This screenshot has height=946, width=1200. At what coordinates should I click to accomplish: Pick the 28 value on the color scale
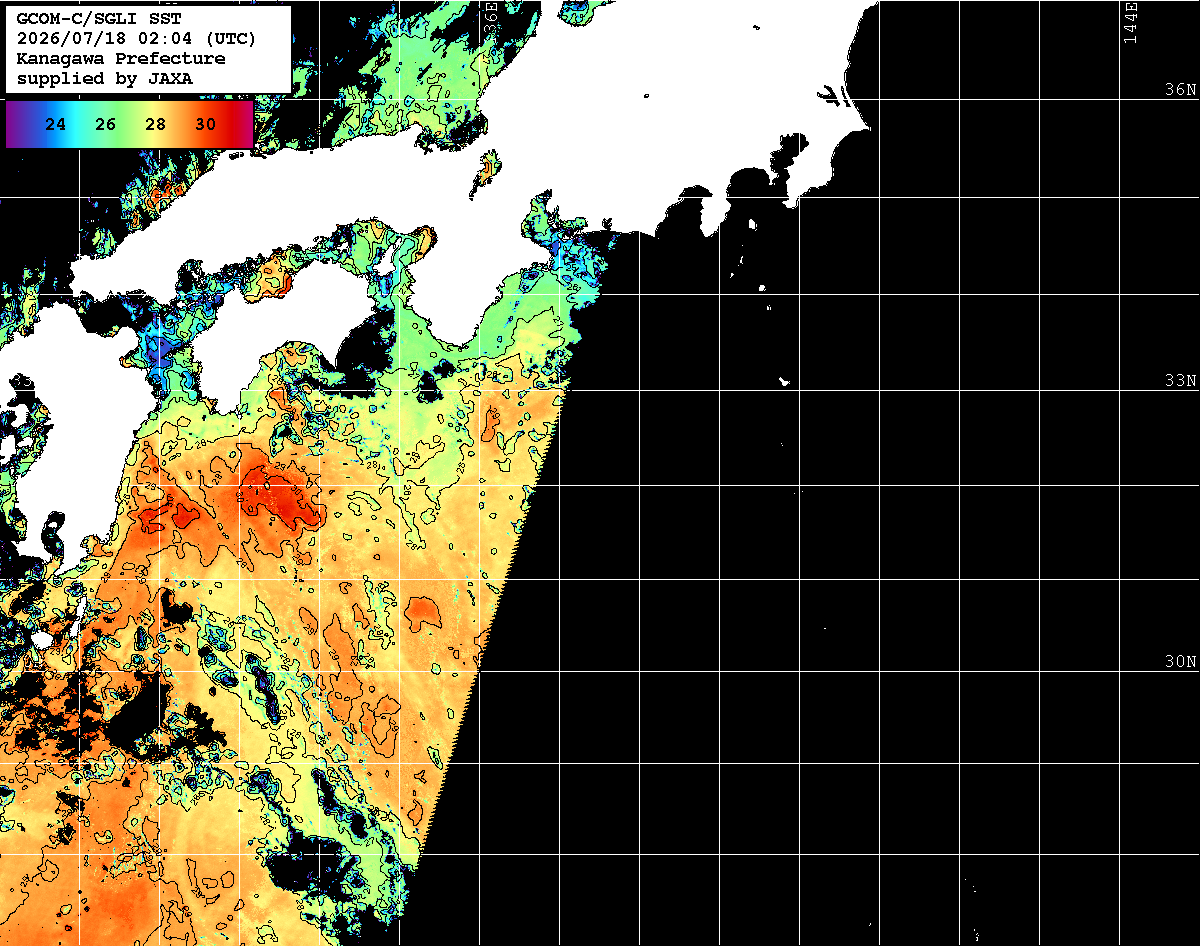pos(156,125)
